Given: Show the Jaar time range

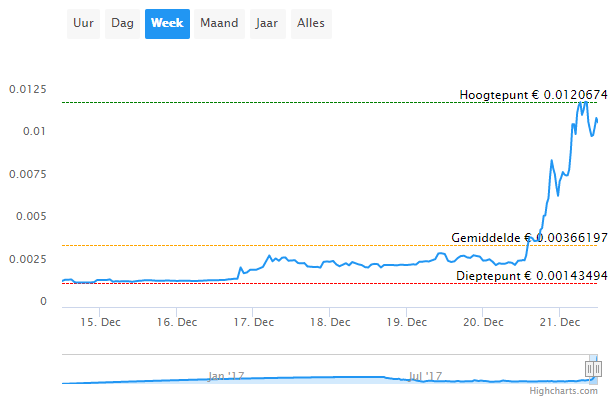Looking at the screenshot, I should pos(268,24).
